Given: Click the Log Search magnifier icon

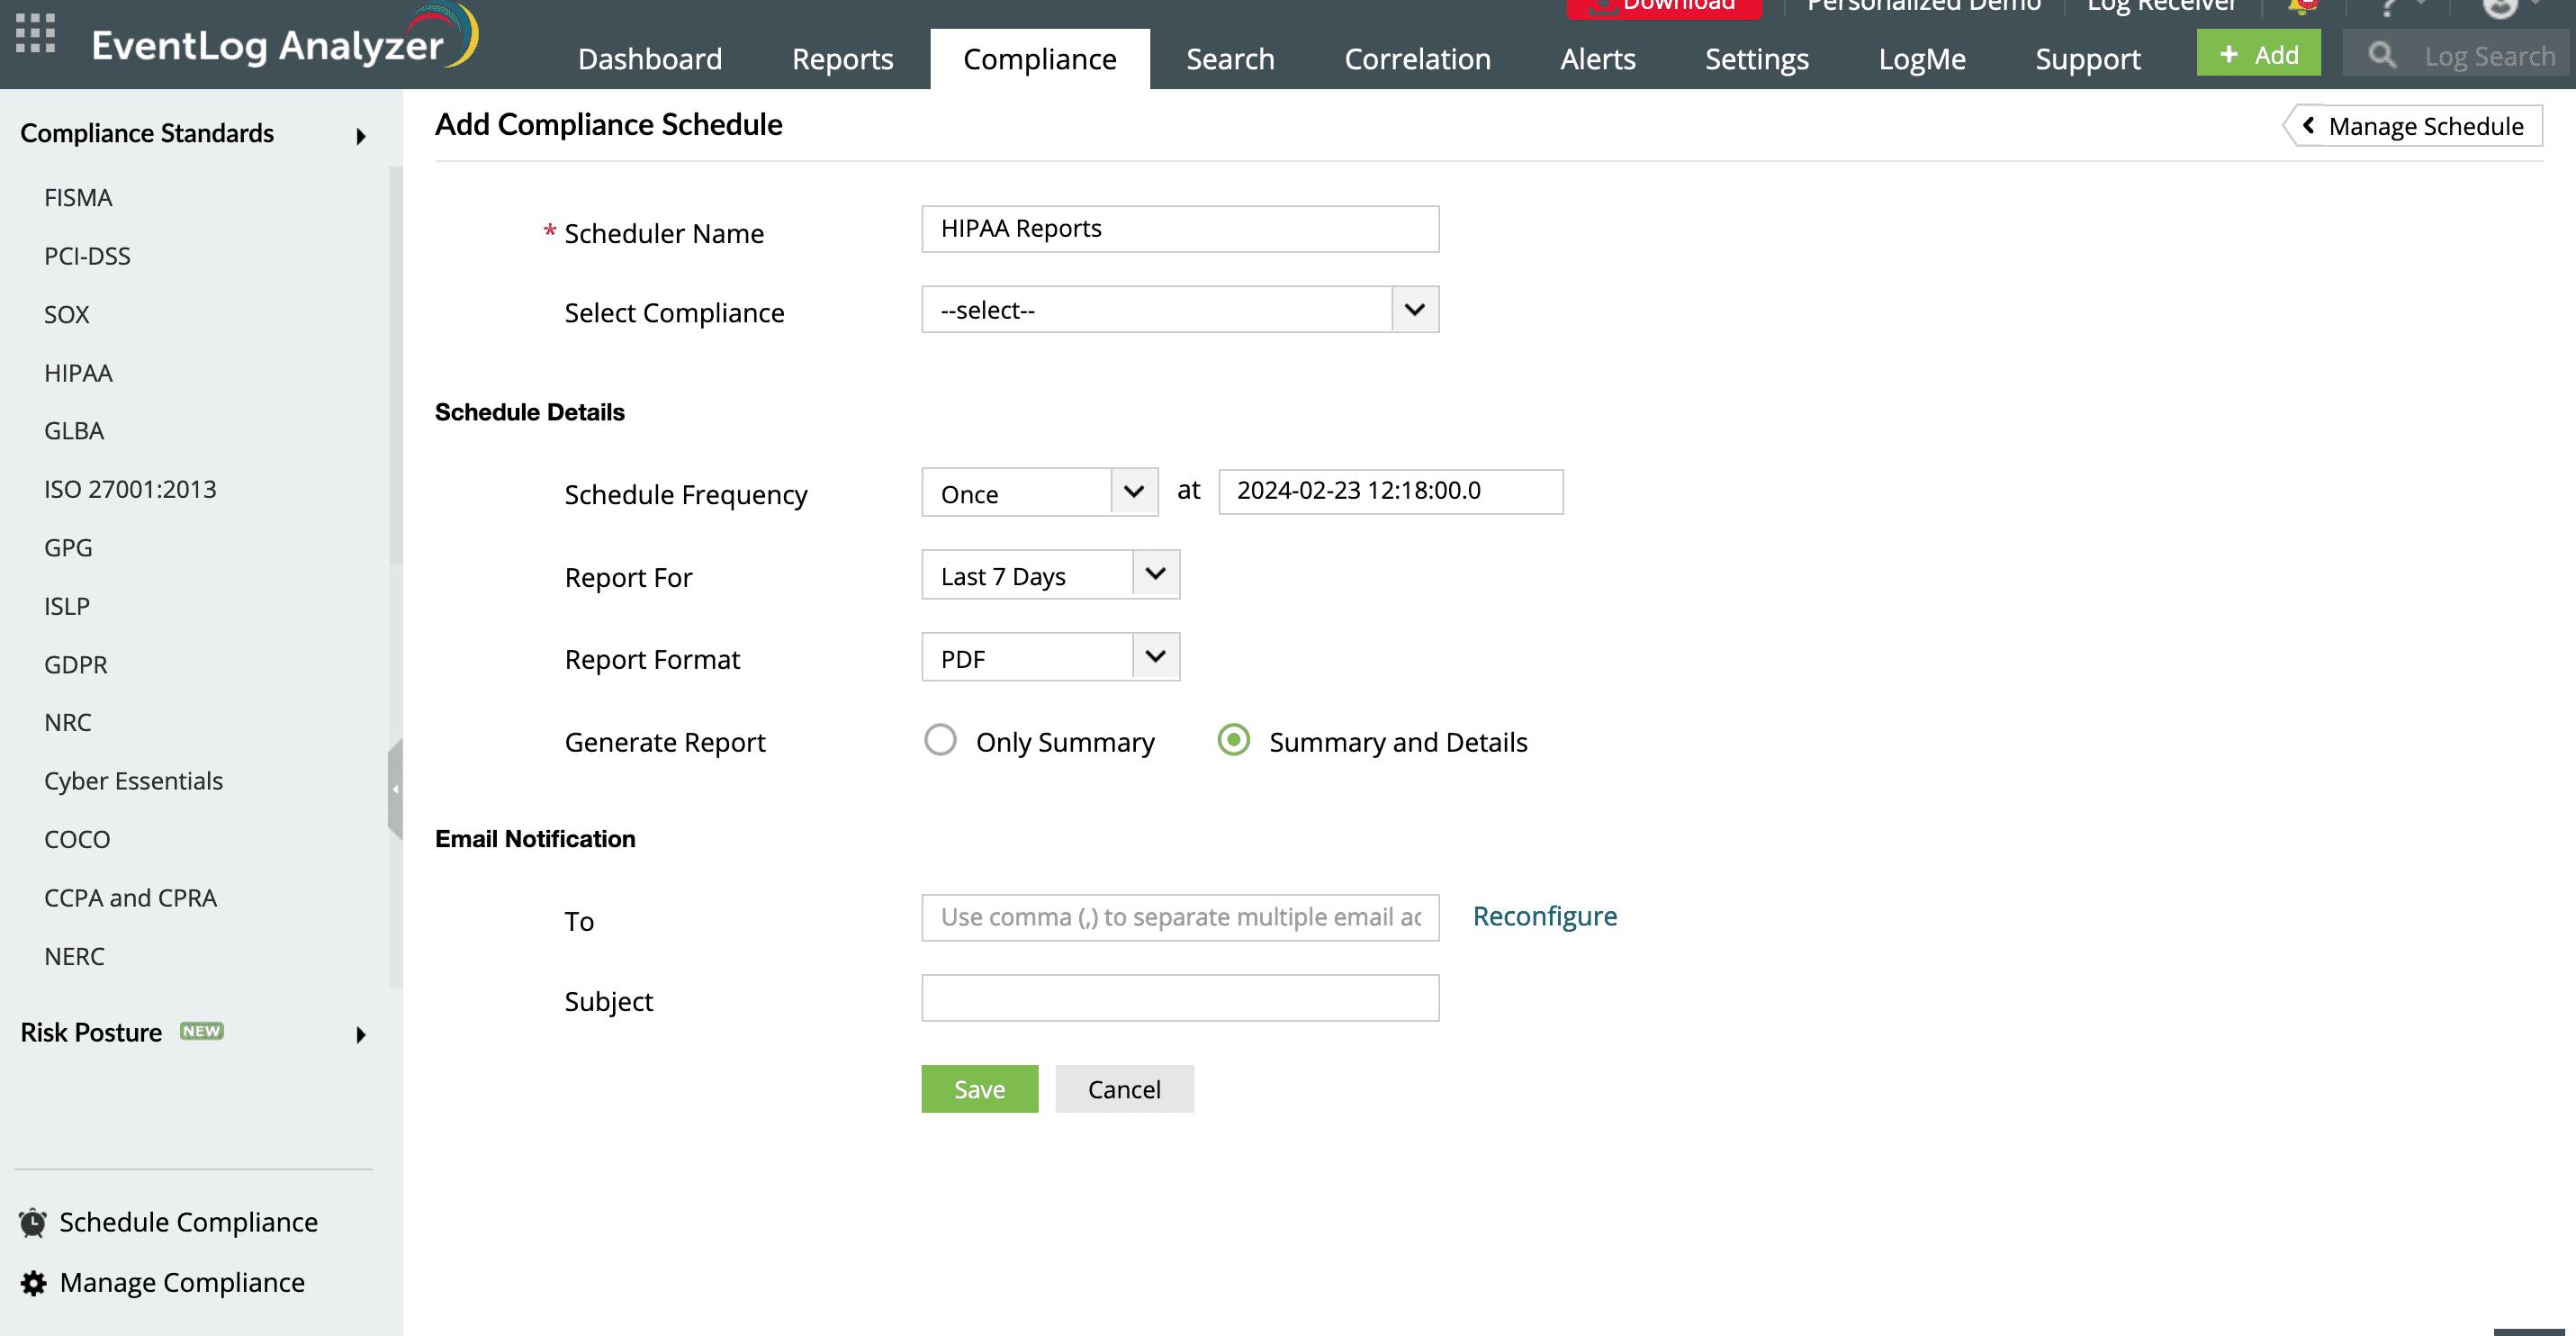Looking at the screenshot, I should 2382,56.
